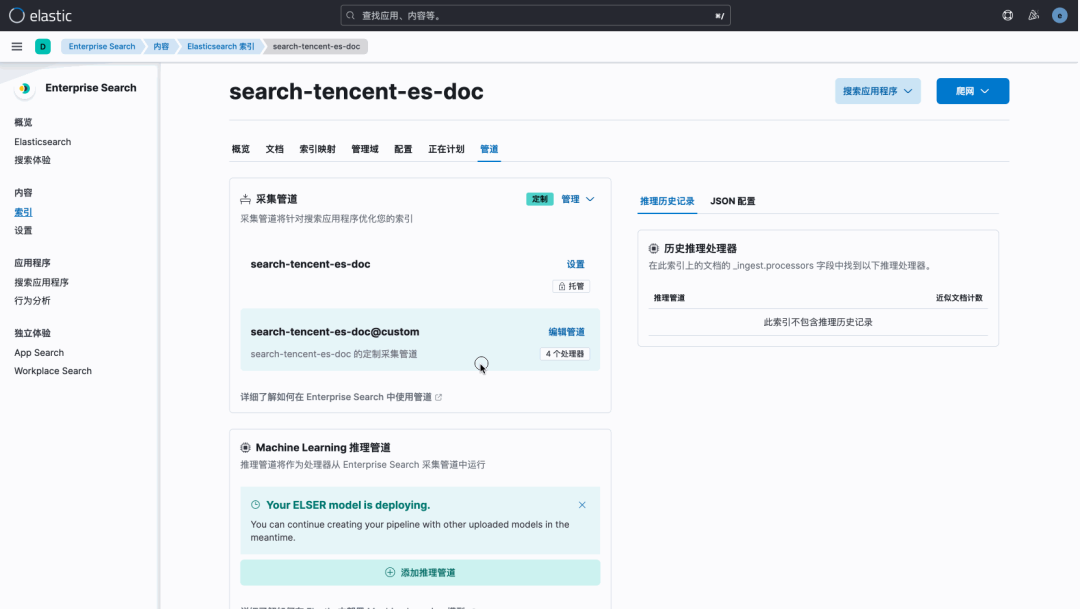Open Indices in the sidebar
Screen dimensions: 1080x609
point(23,212)
